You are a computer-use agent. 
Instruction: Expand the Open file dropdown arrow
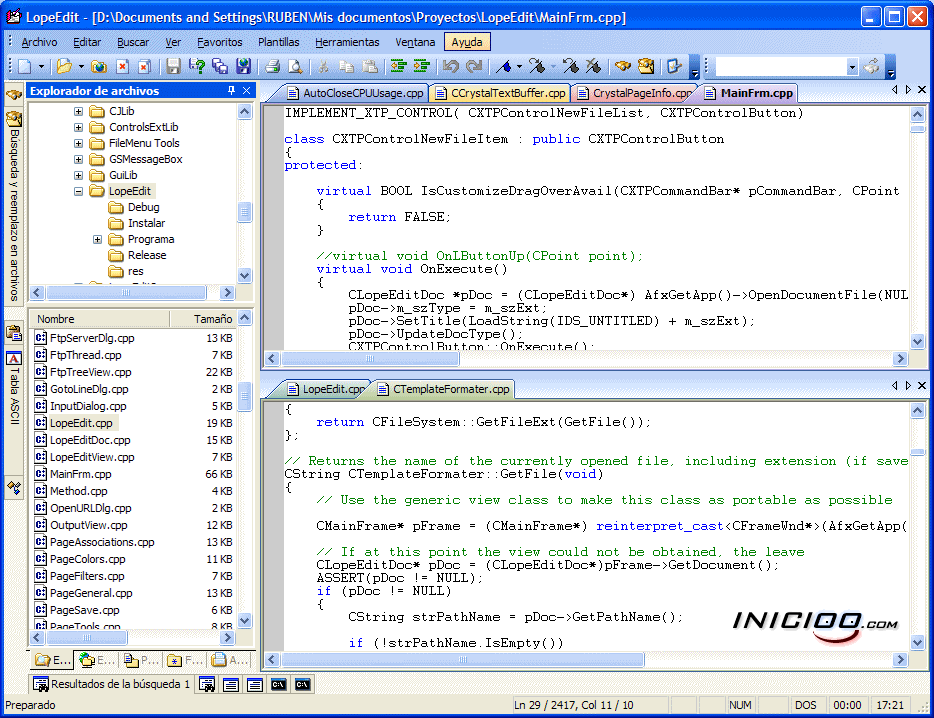pos(81,66)
